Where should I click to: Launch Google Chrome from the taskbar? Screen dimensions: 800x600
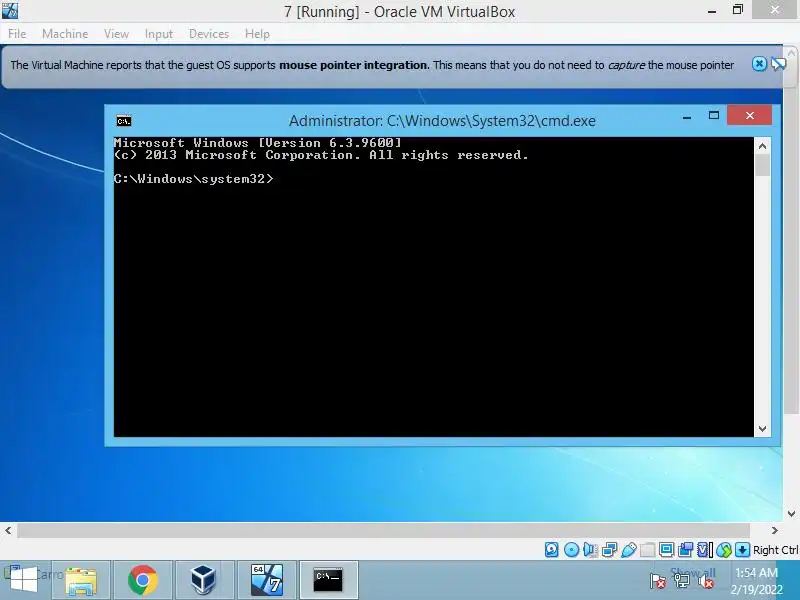pos(142,580)
